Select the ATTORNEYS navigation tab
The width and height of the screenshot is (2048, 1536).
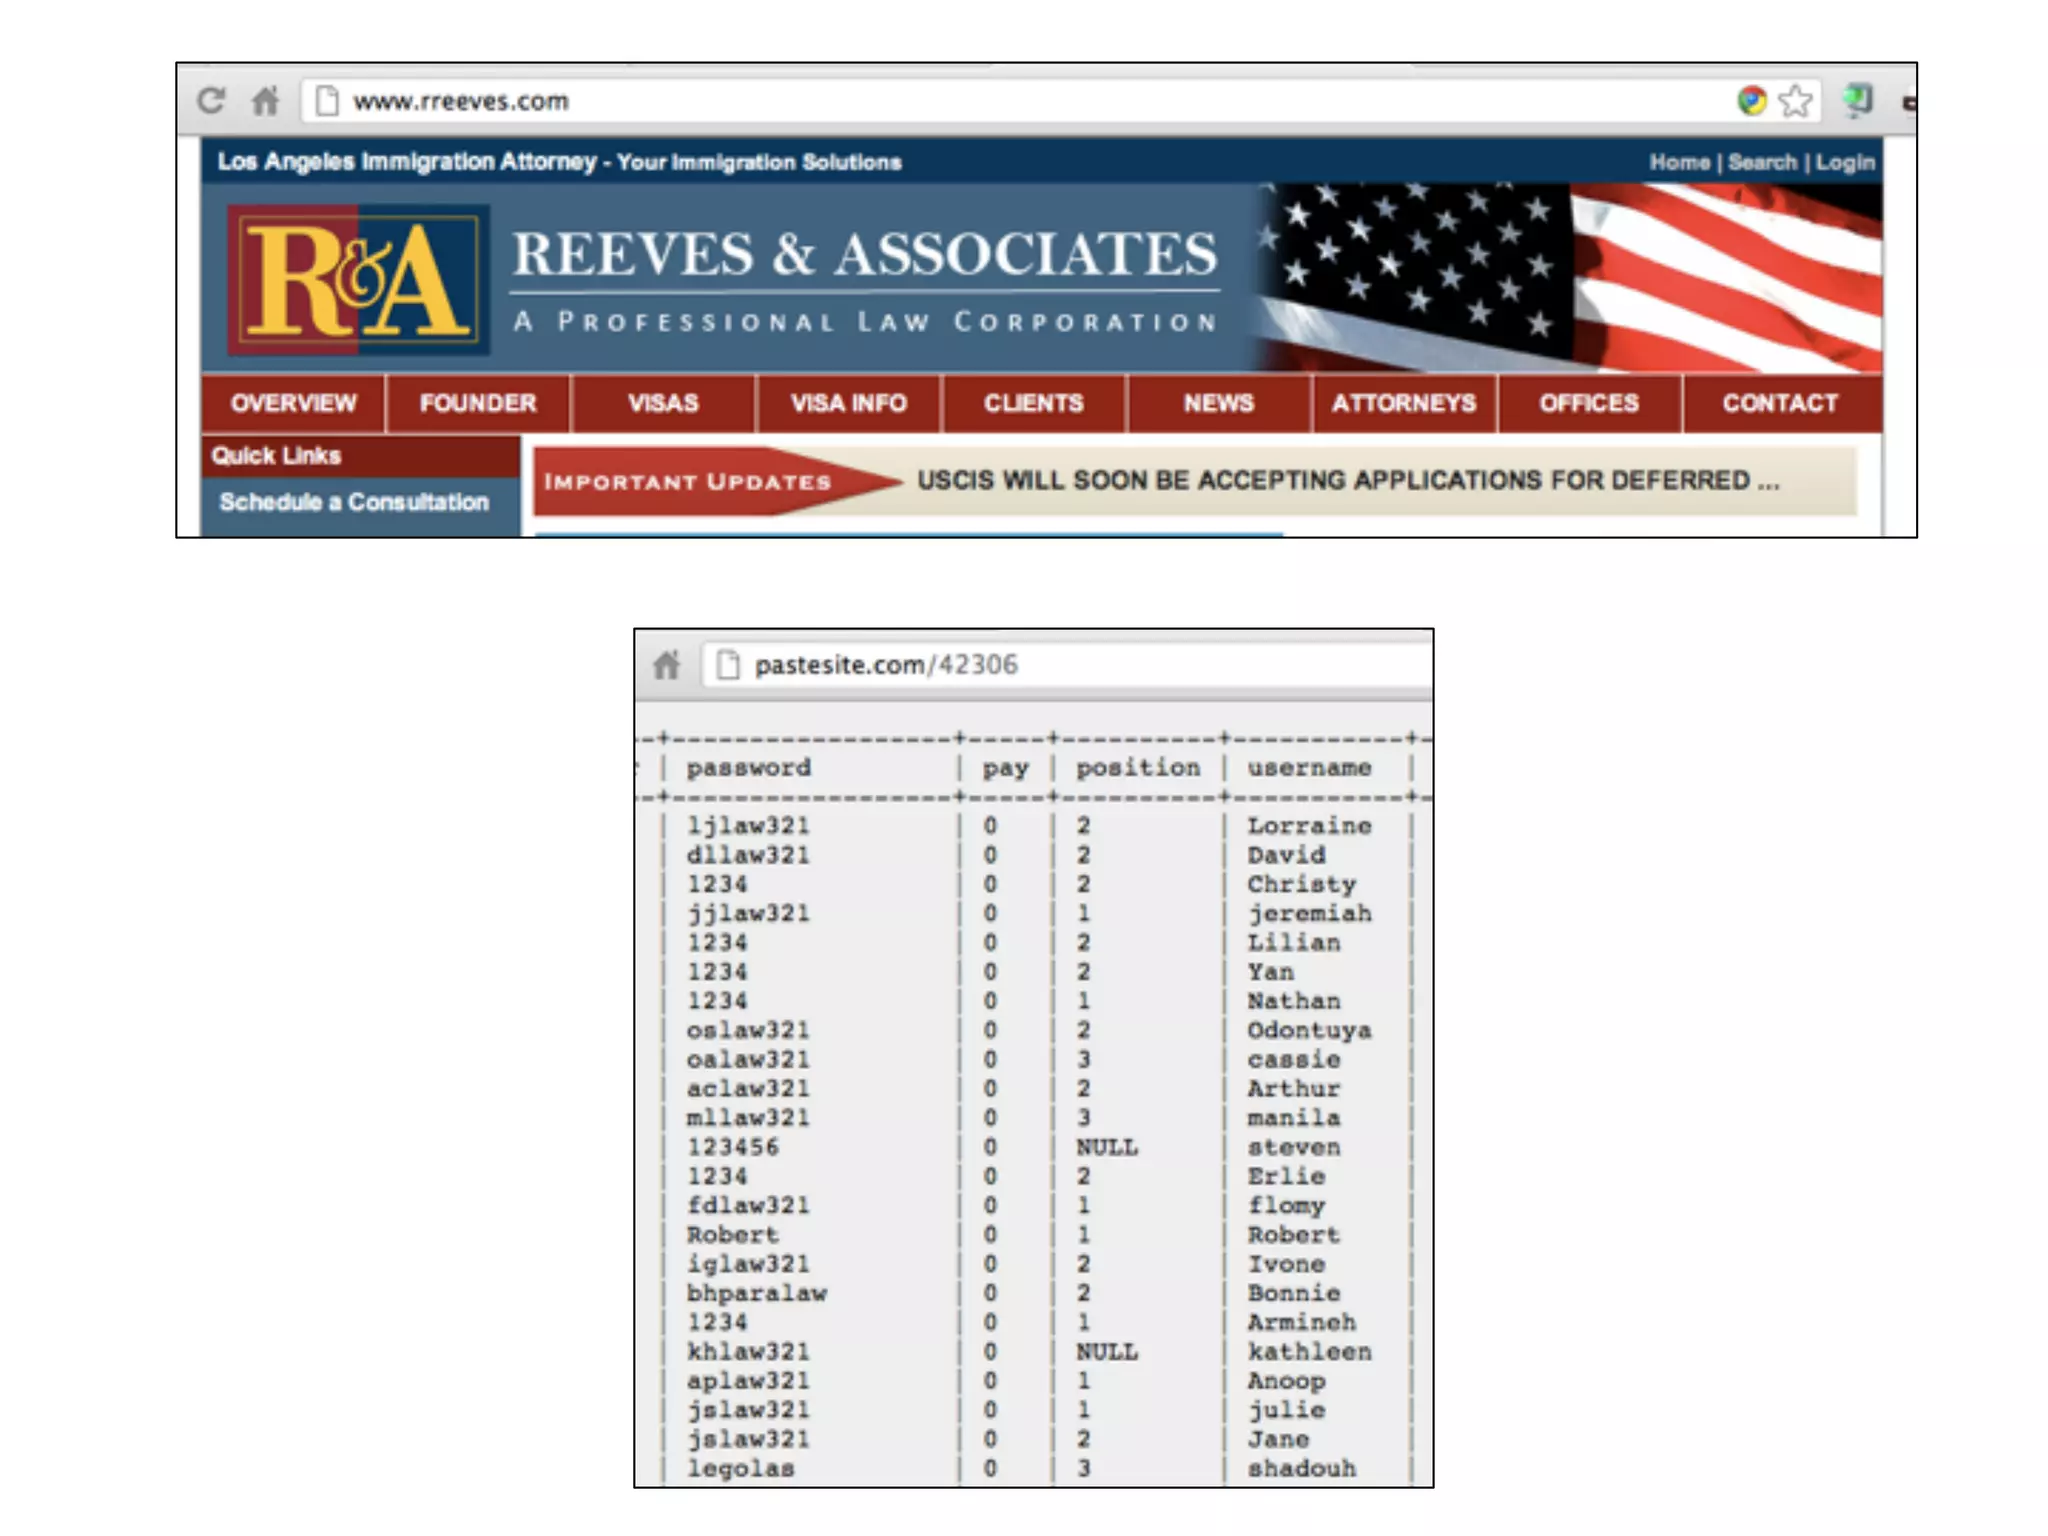pos(1403,403)
